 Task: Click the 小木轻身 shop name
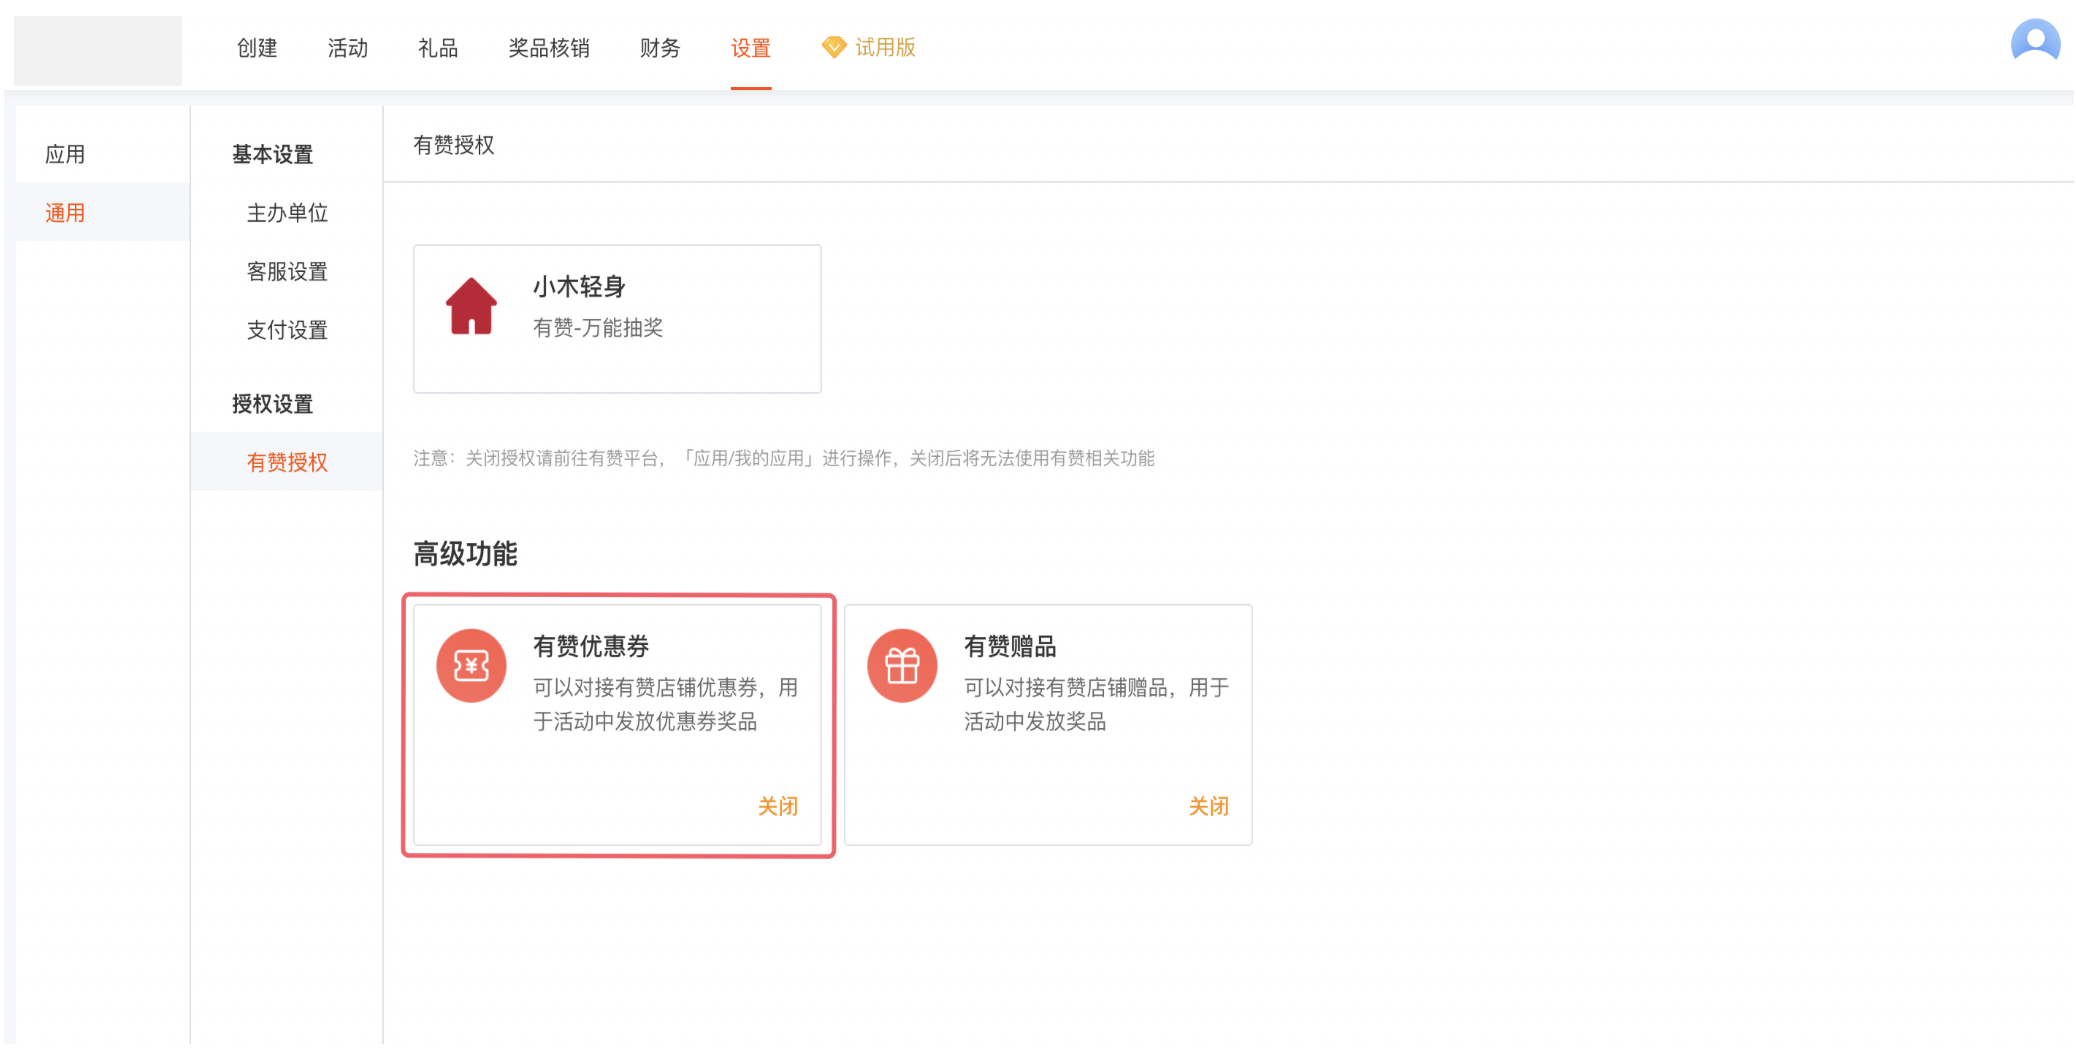[579, 286]
